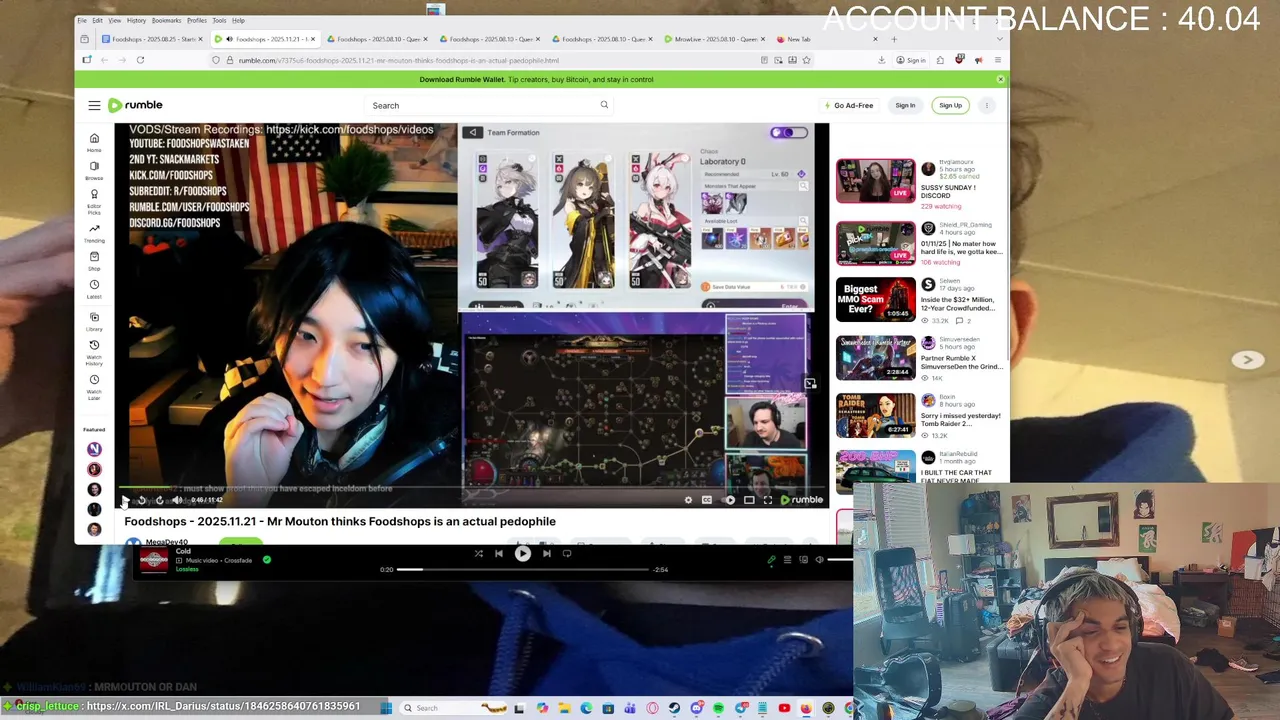Toggle shuffle in the music player
The image size is (1280, 720).
click(x=478, y=553)
